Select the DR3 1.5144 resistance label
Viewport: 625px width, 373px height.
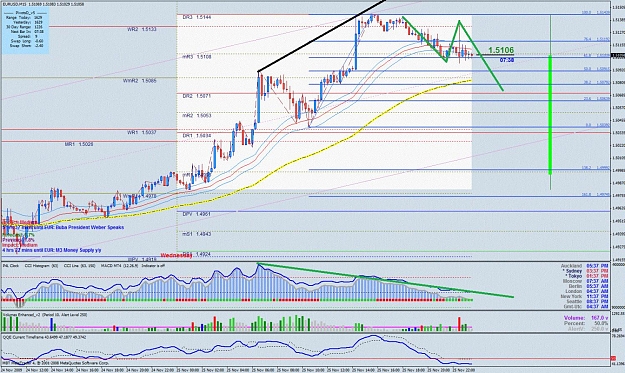pyautogui.click(x=197, y=17)
